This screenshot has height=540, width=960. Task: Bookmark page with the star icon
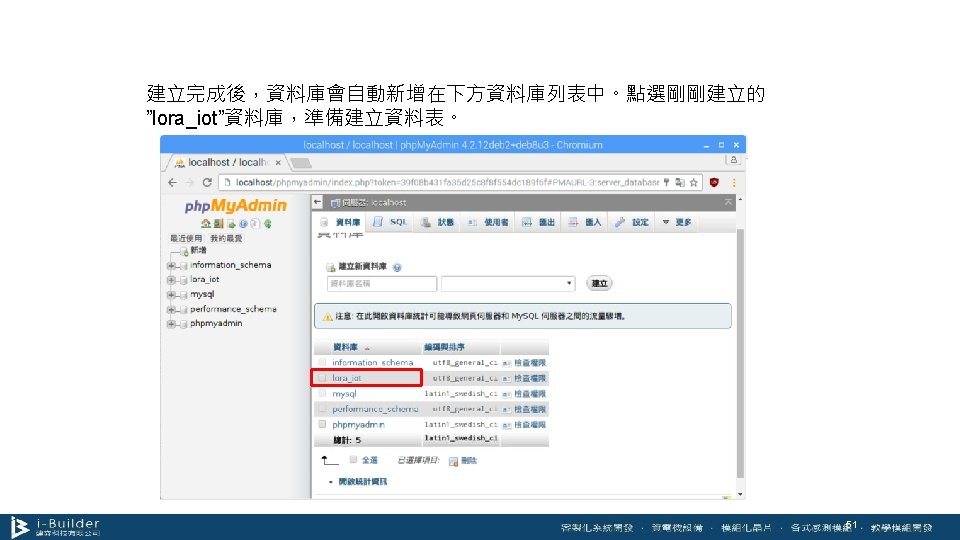click(x=694, y=182)
